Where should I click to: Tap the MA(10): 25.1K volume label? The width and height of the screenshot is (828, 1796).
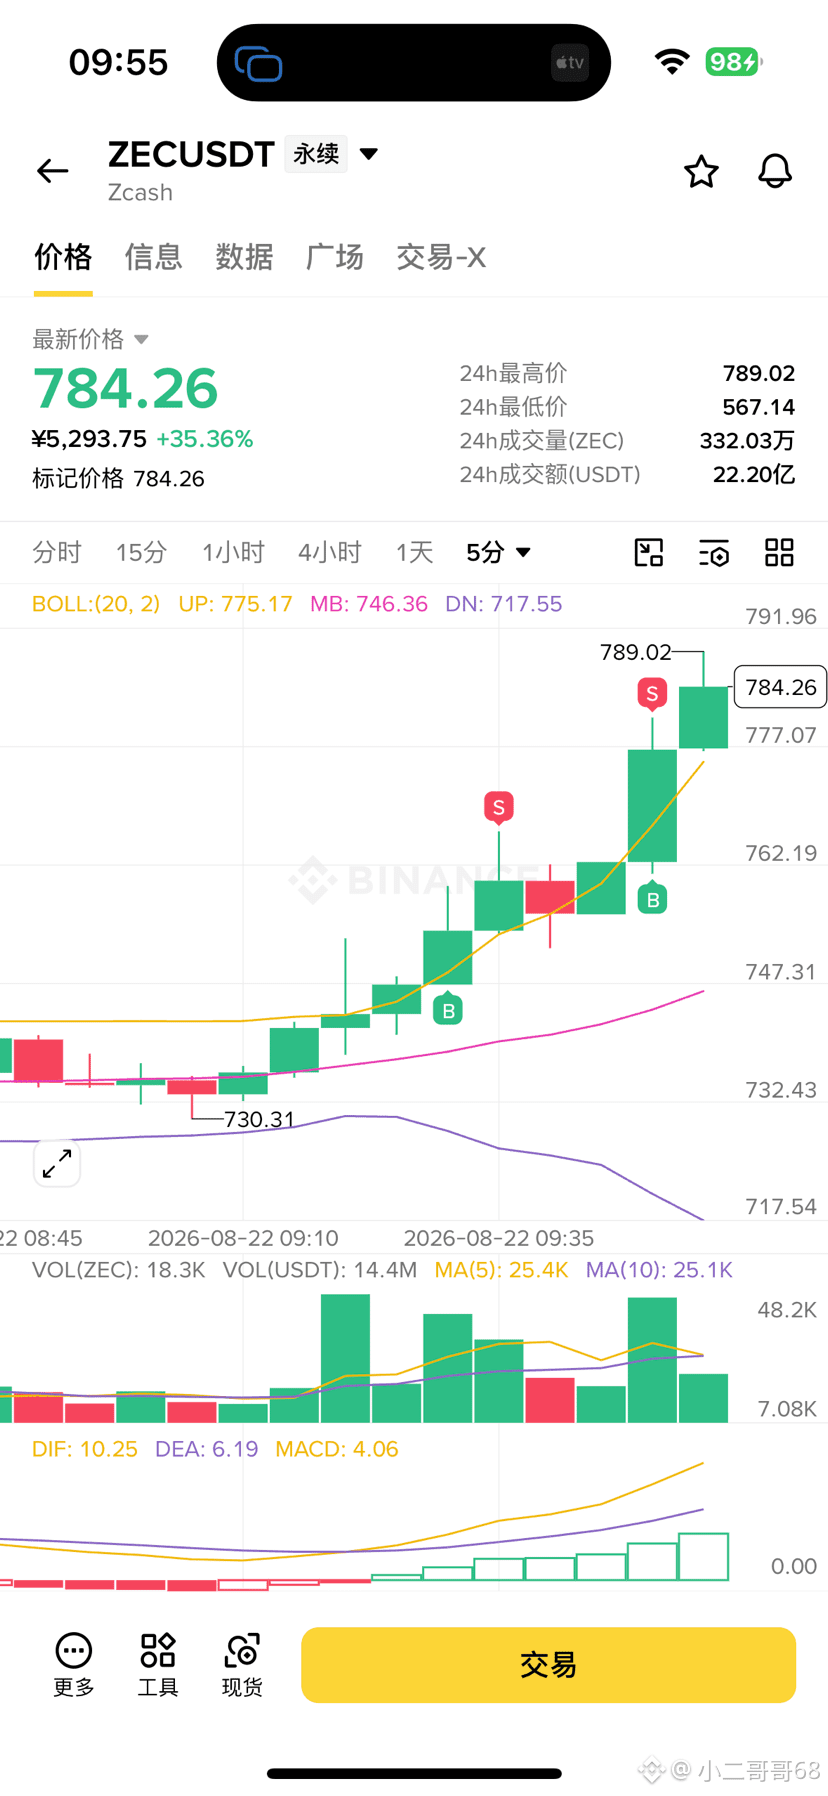pos(659,1270)
